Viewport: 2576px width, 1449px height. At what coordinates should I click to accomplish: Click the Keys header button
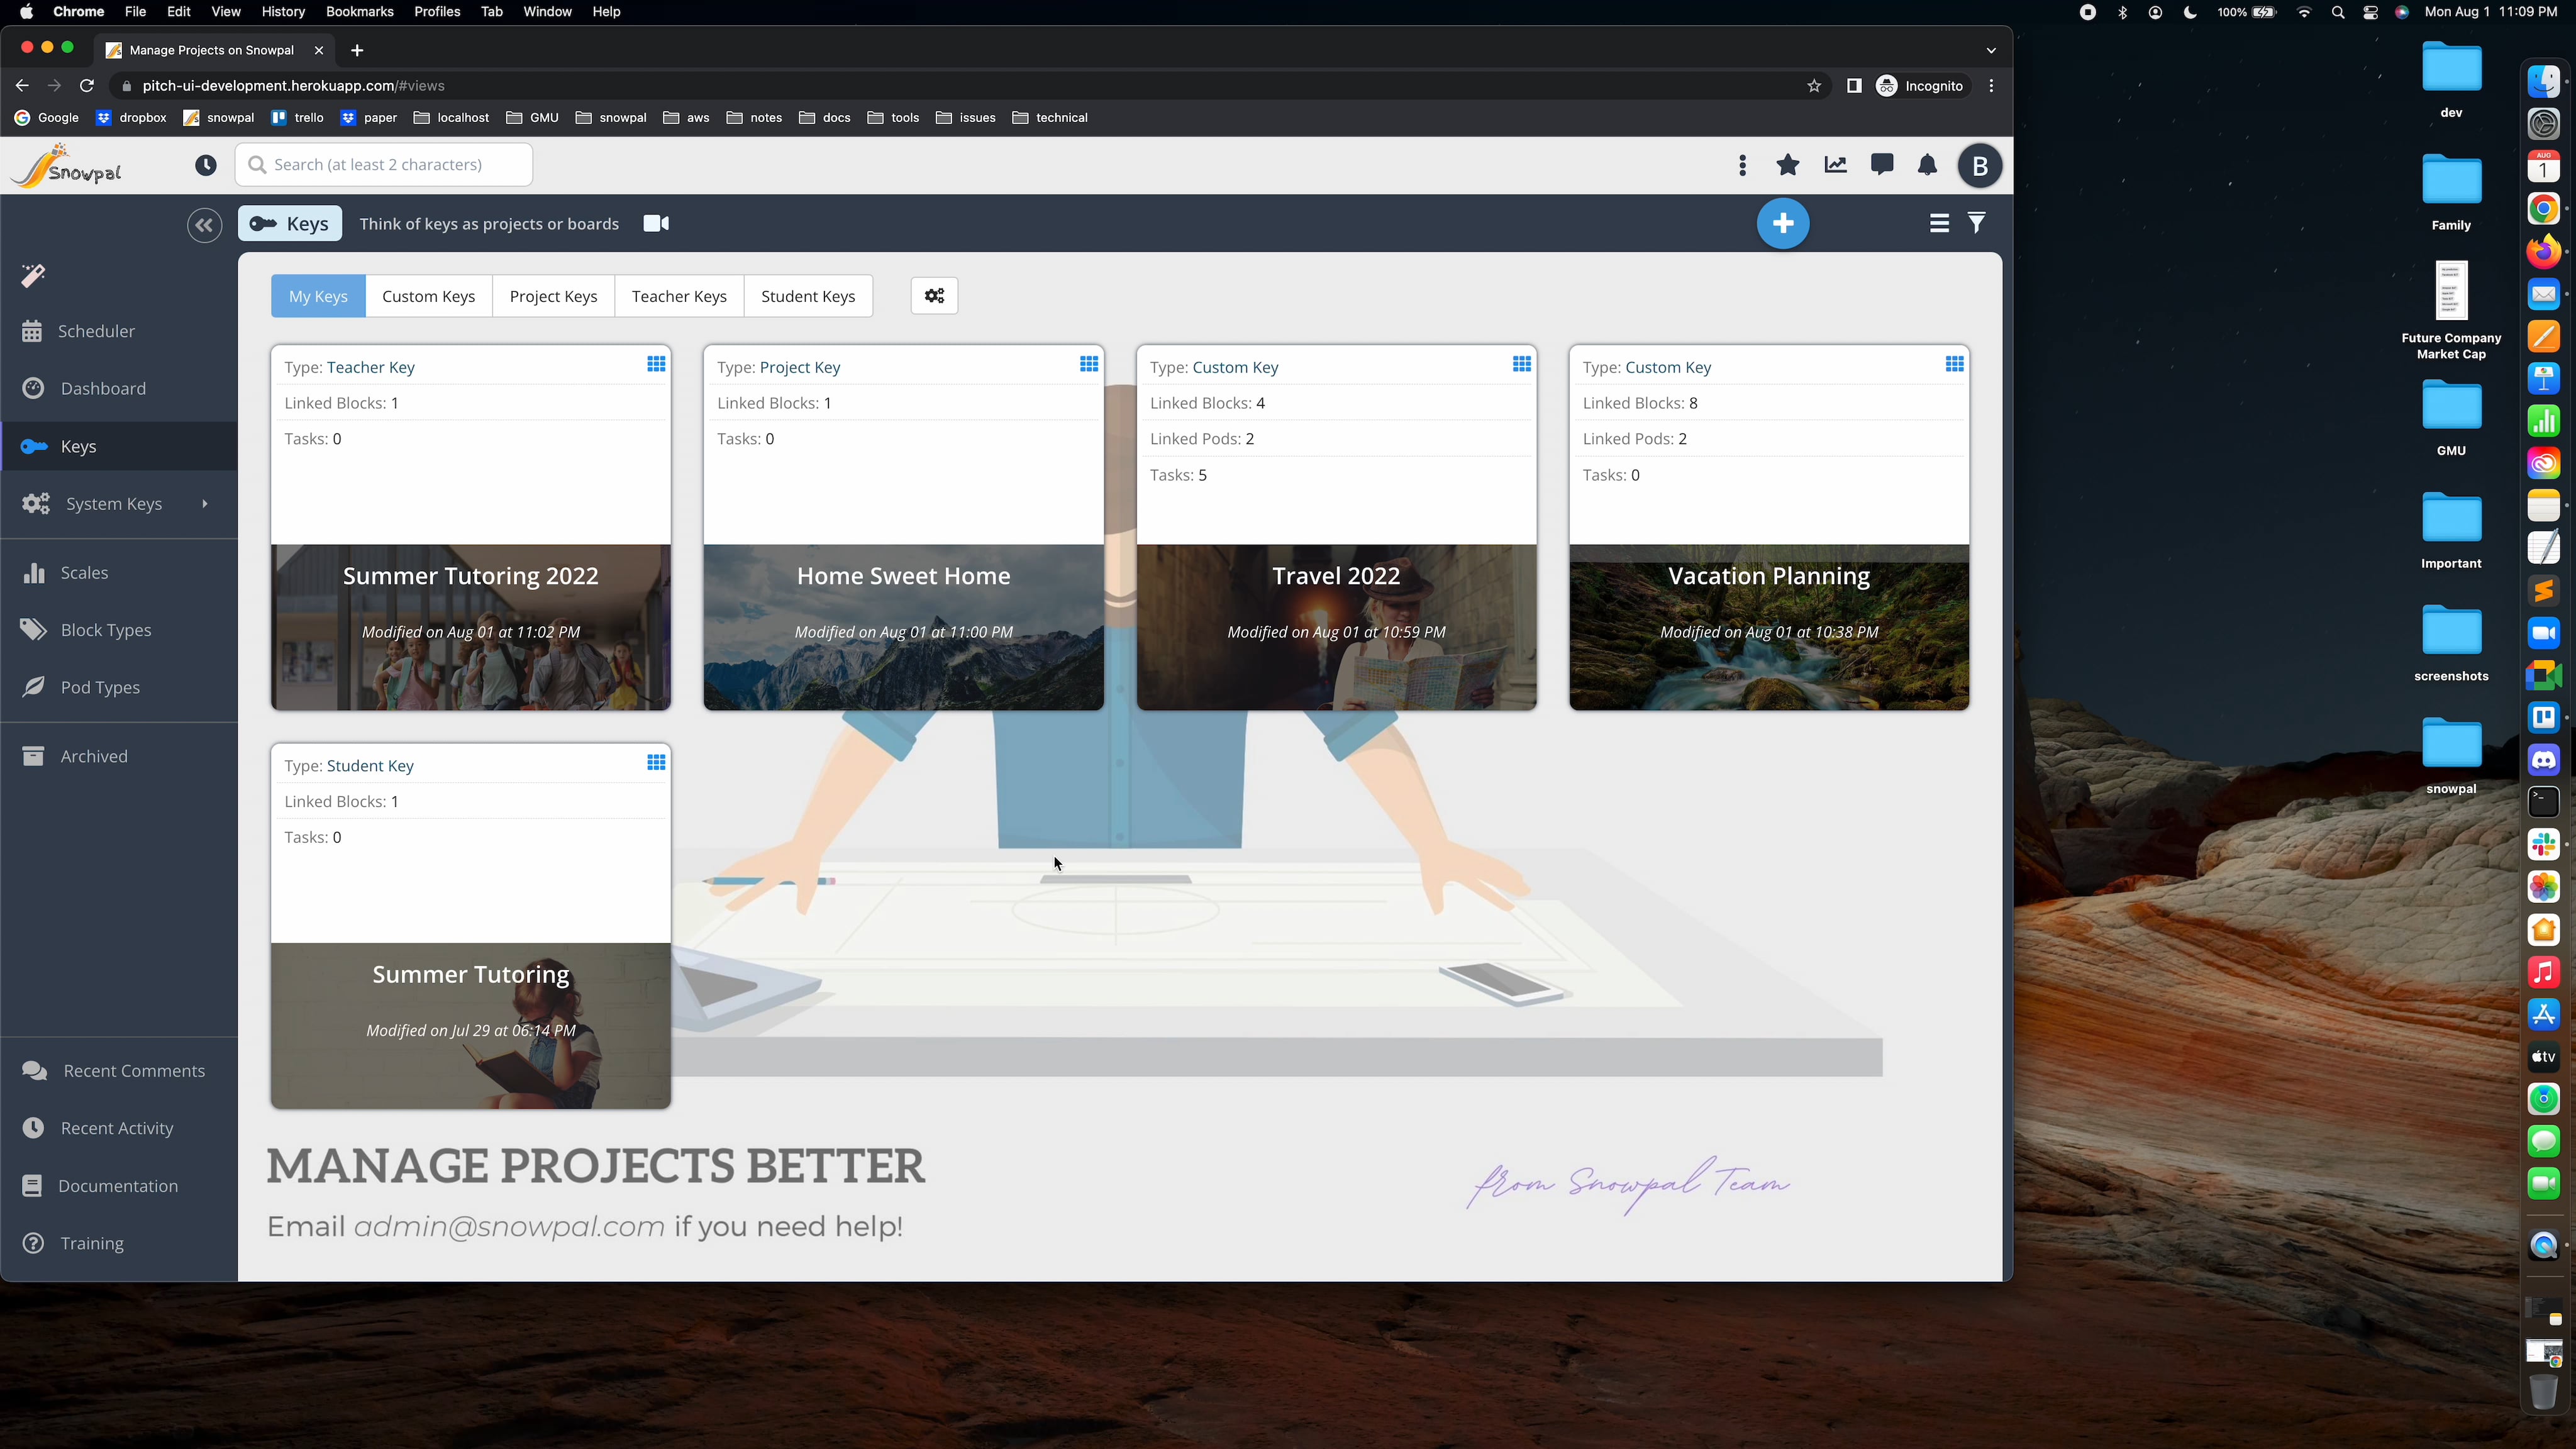coord(290,224)
